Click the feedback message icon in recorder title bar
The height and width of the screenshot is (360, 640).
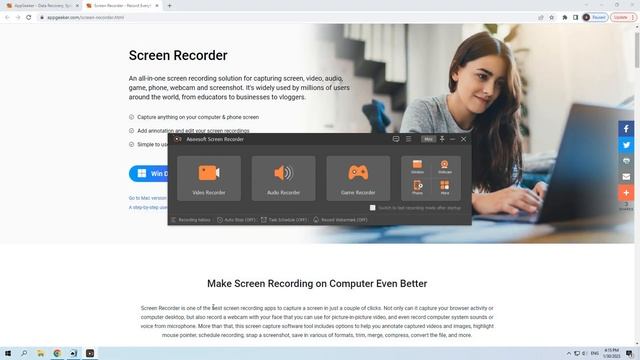point(396,139)
